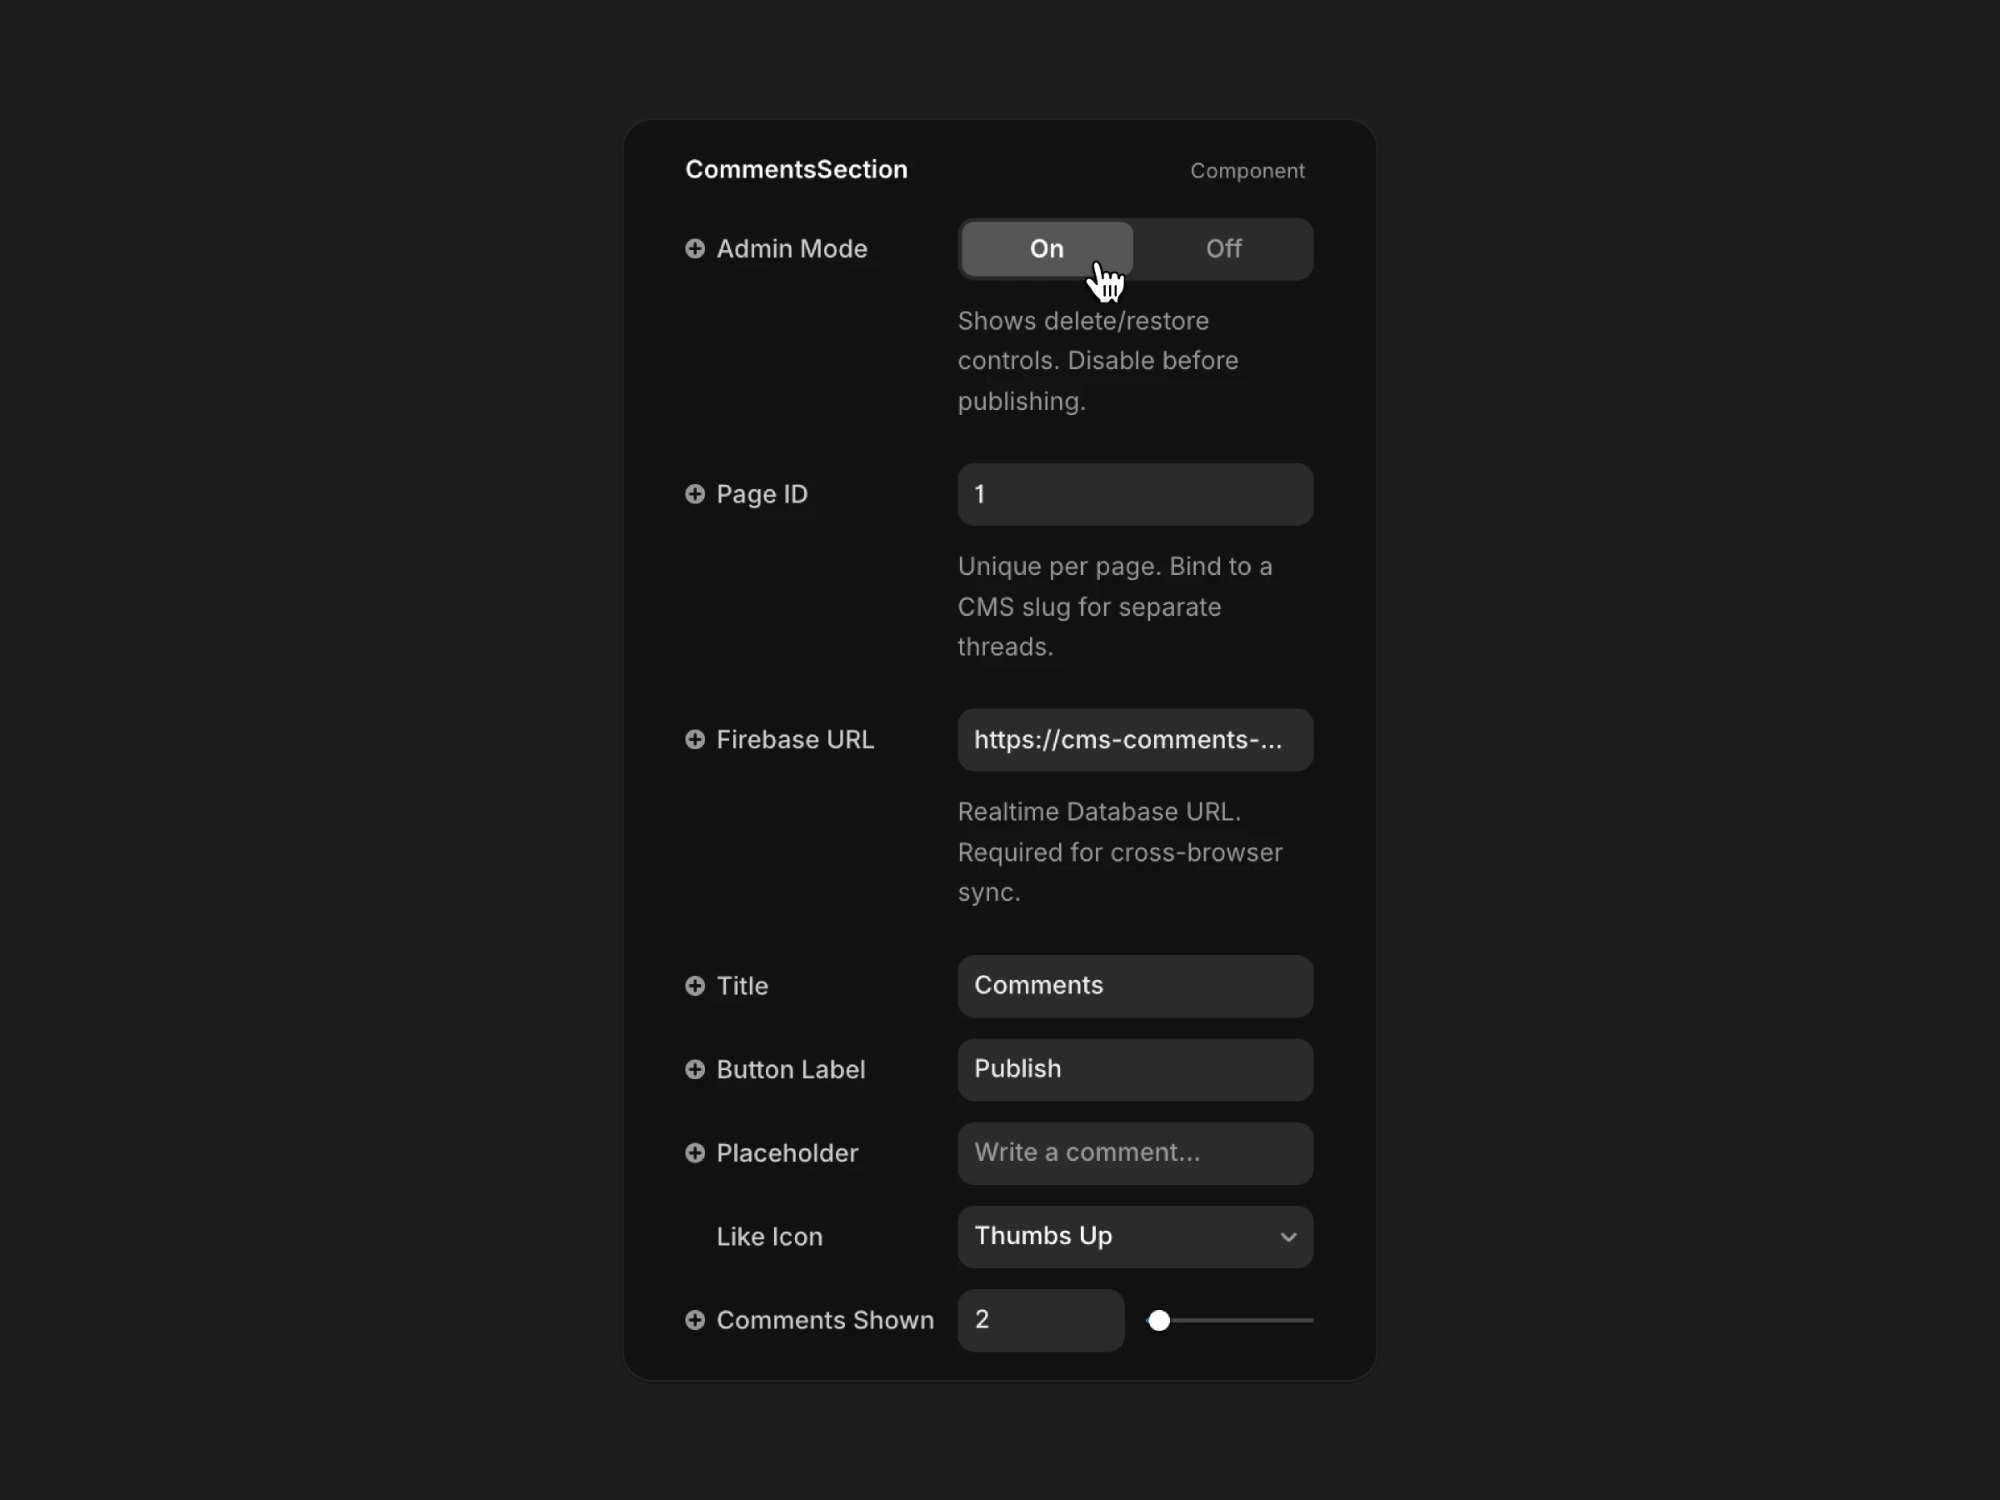The image size is (2000, 1500).
Task: Click the bind icon beside Placeholder
Action: pyautogui.click(x=695, y=1153)
